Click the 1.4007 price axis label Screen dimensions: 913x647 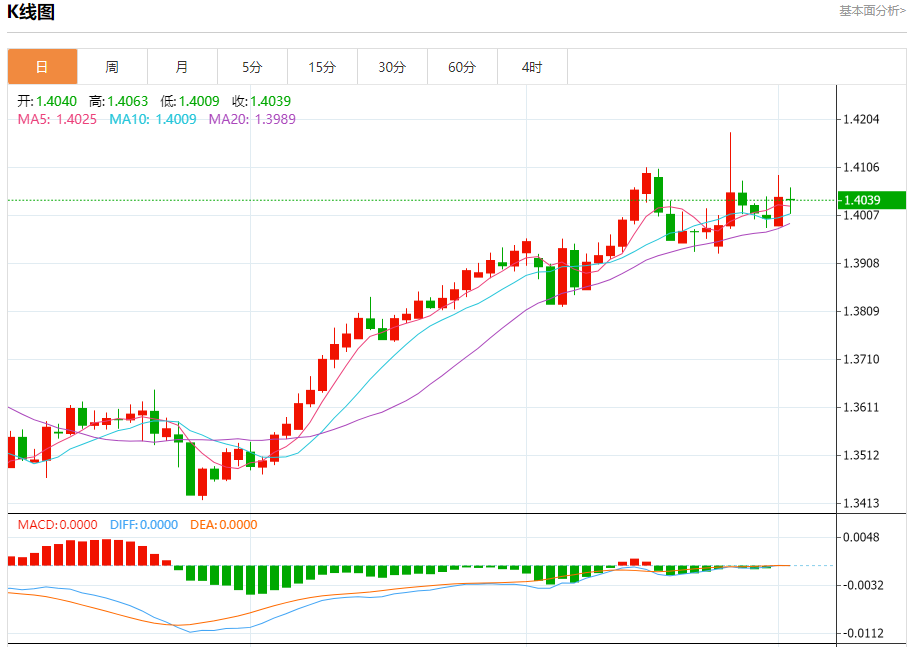click(861, 215)
